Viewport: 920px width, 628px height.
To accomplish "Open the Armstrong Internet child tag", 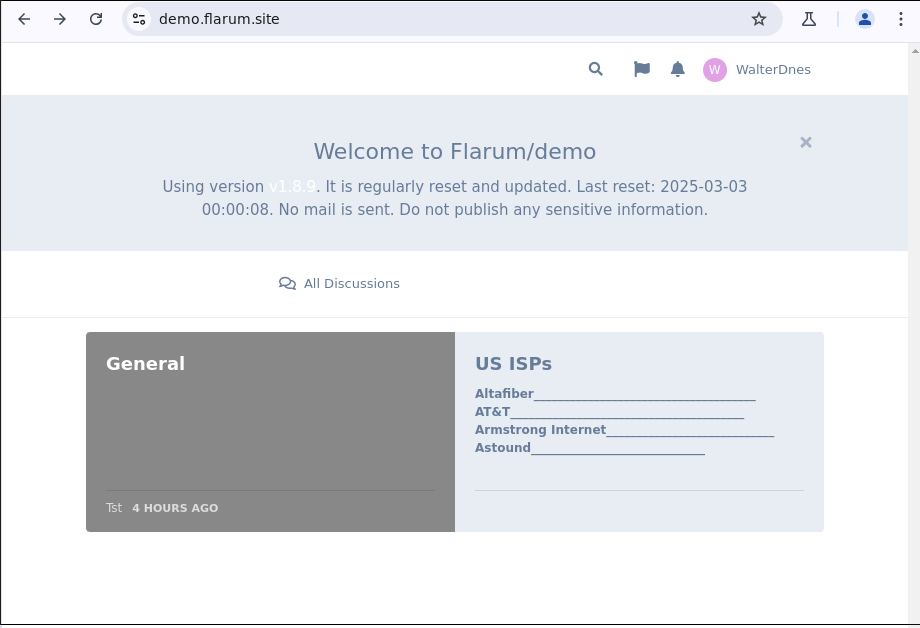I will 540,430.
